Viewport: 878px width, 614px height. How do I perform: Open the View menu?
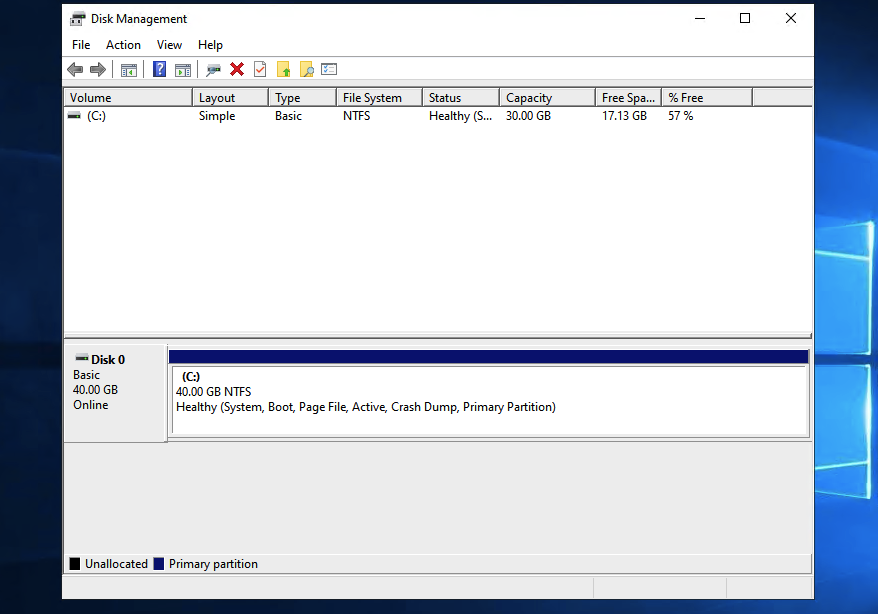pos(169,45)
